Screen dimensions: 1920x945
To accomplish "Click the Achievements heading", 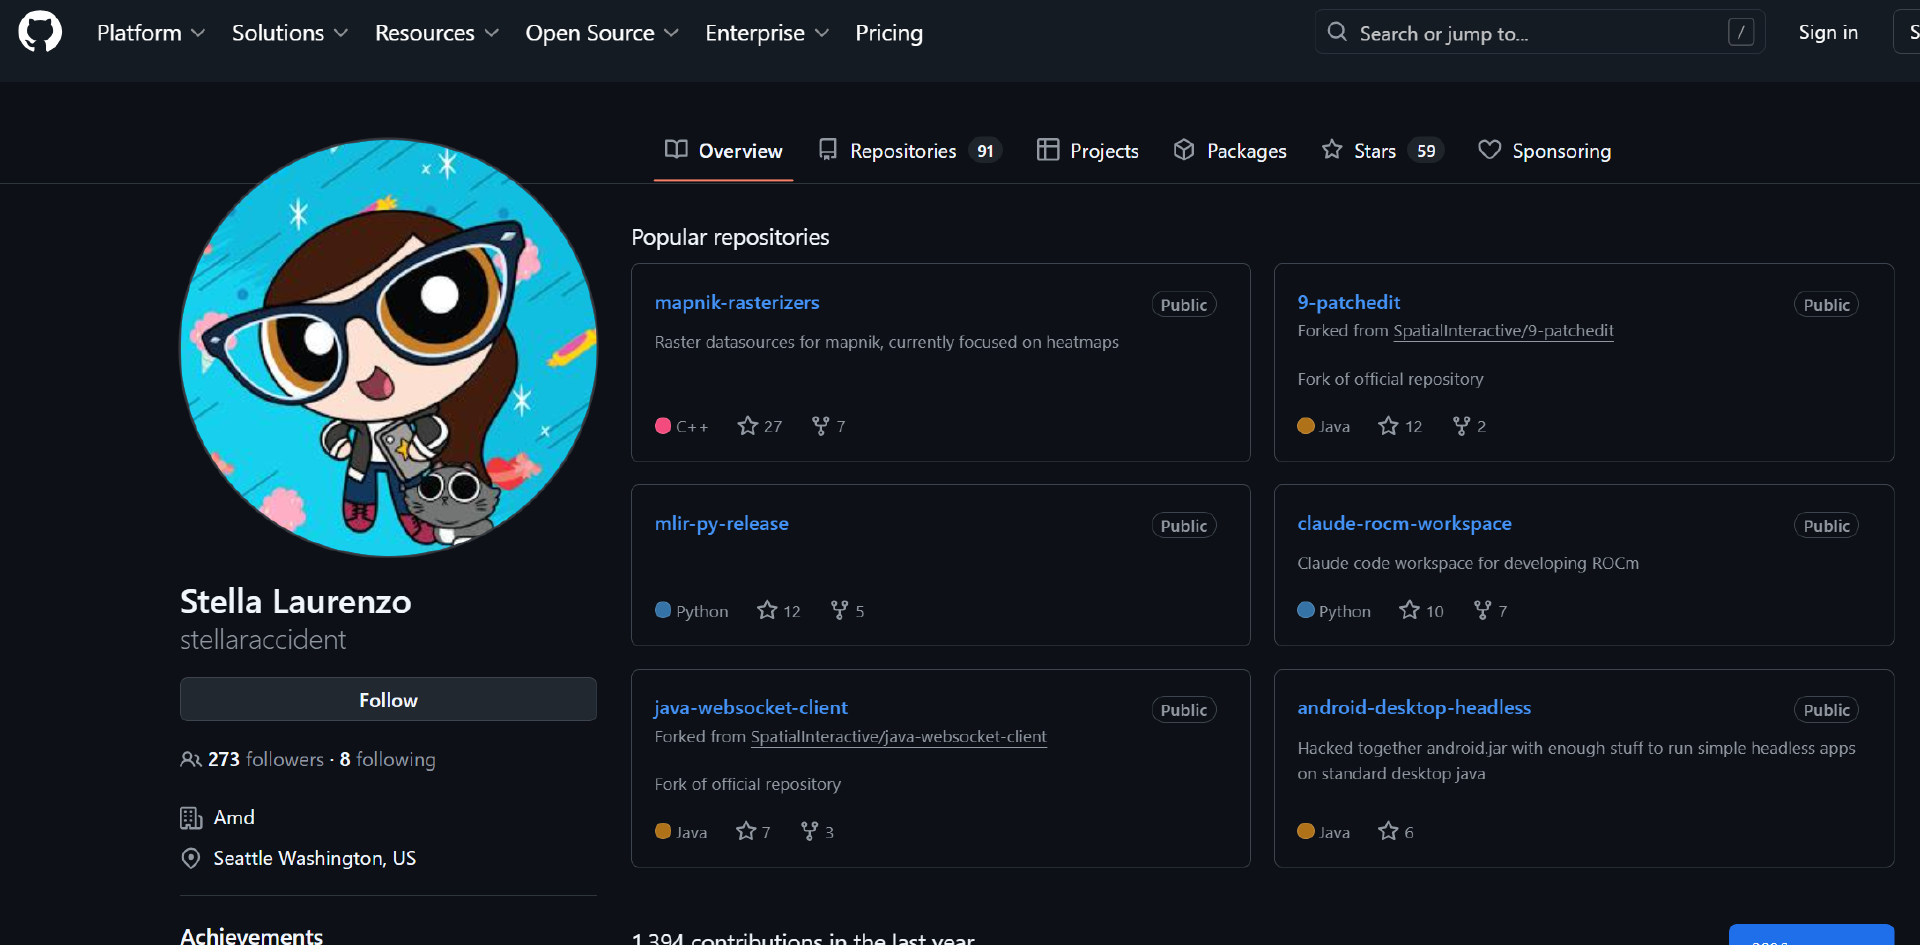I will click(x=251, y=935).
